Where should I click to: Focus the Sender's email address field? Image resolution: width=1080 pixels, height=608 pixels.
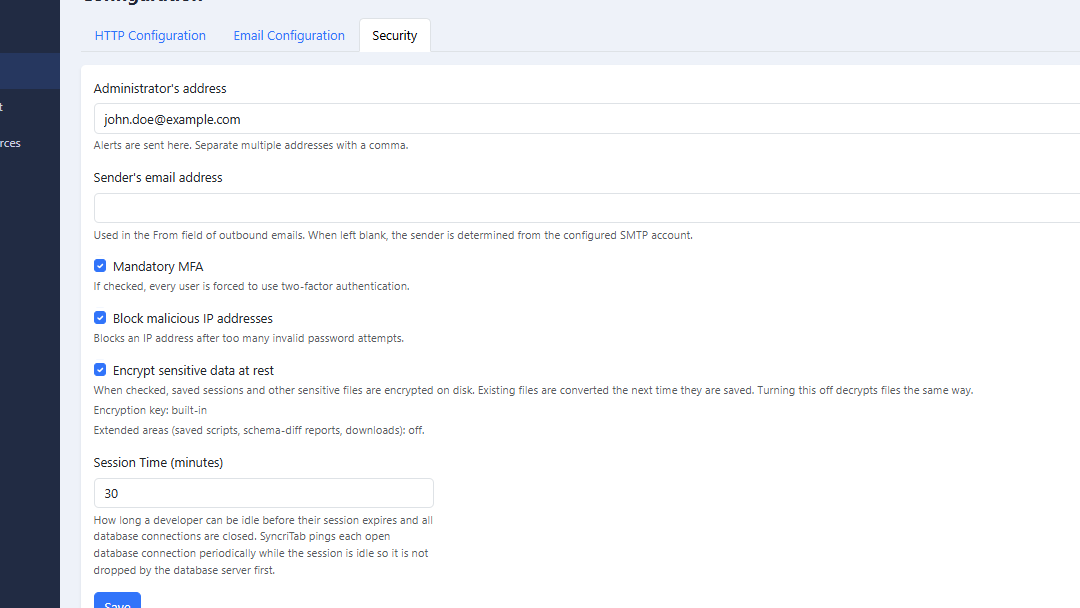pos(587,208)
